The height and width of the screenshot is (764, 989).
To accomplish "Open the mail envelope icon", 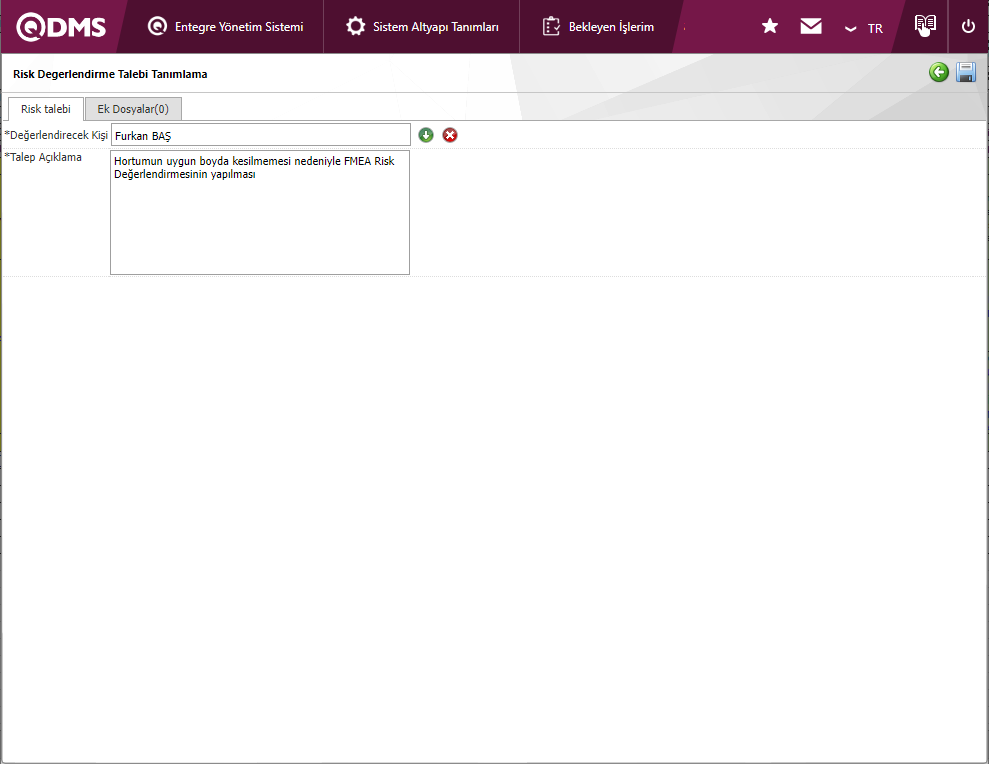I will pos(811,26).
